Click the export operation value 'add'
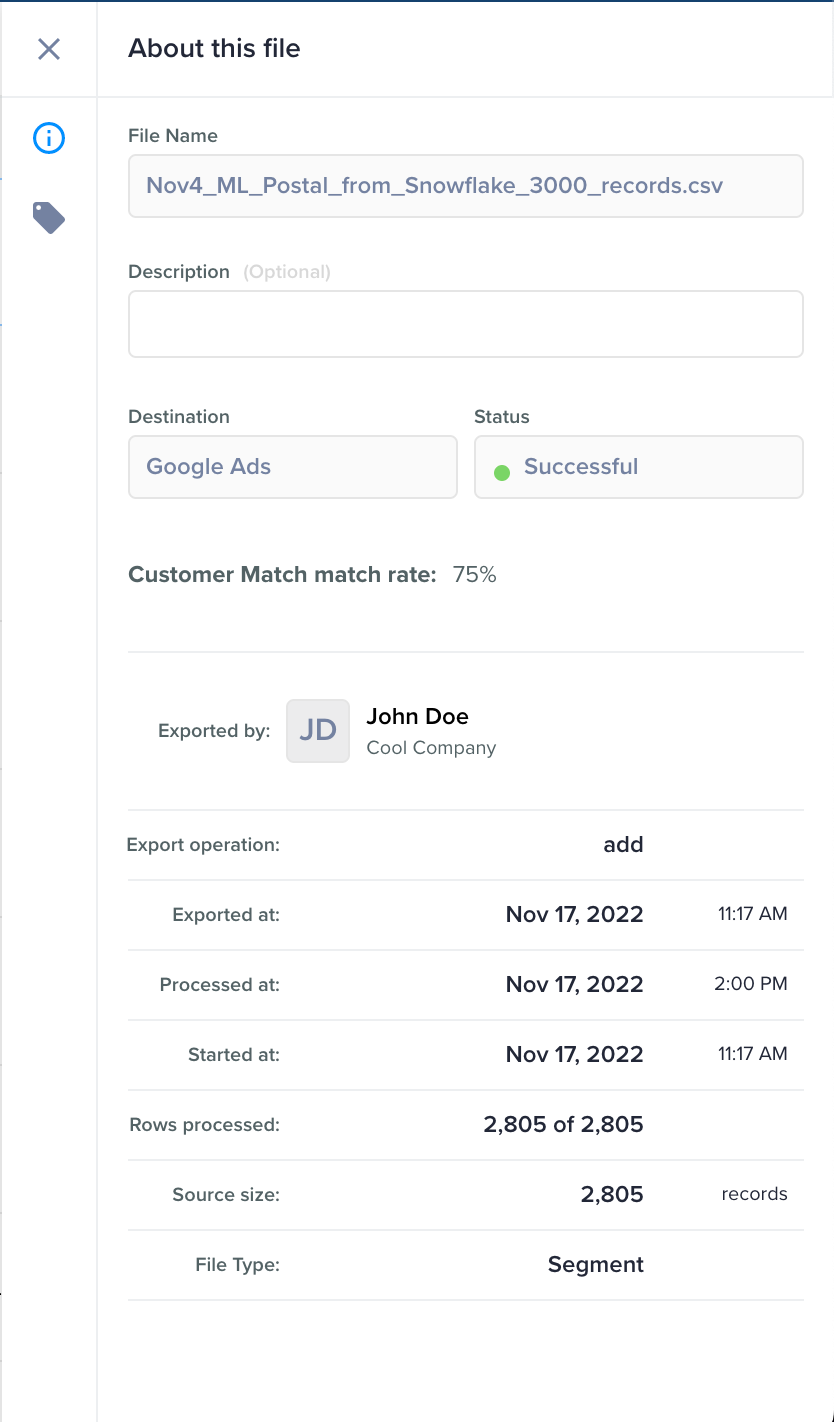This screenshot has height=1422, width=834. (x=623, y=845)
